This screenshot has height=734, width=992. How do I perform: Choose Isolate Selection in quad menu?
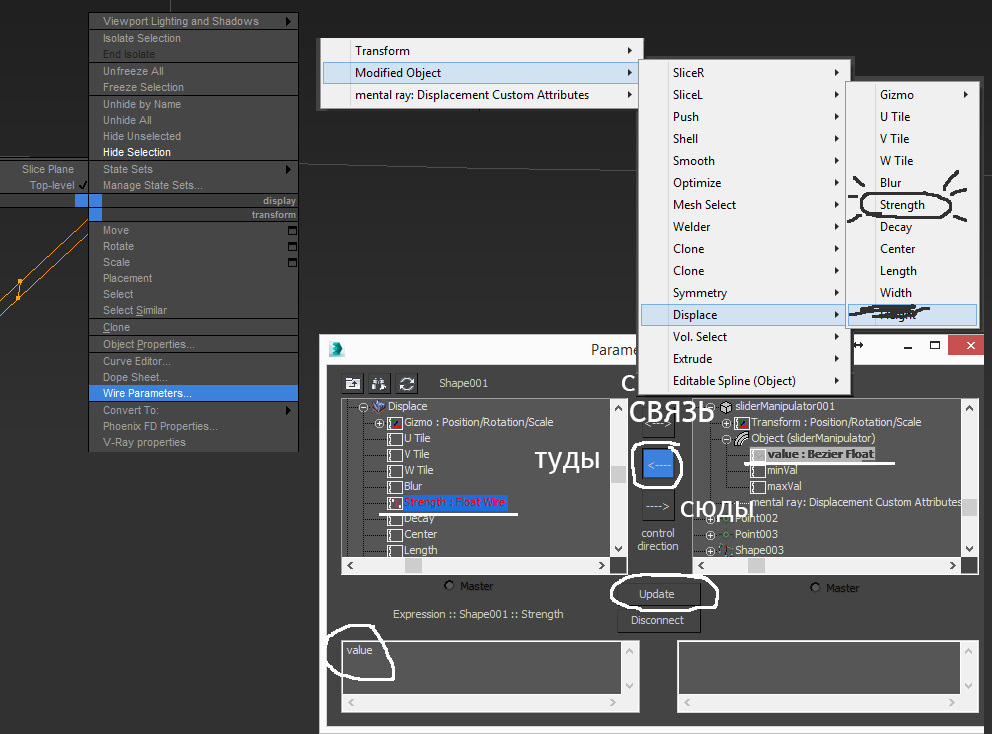tap(193, 38)
